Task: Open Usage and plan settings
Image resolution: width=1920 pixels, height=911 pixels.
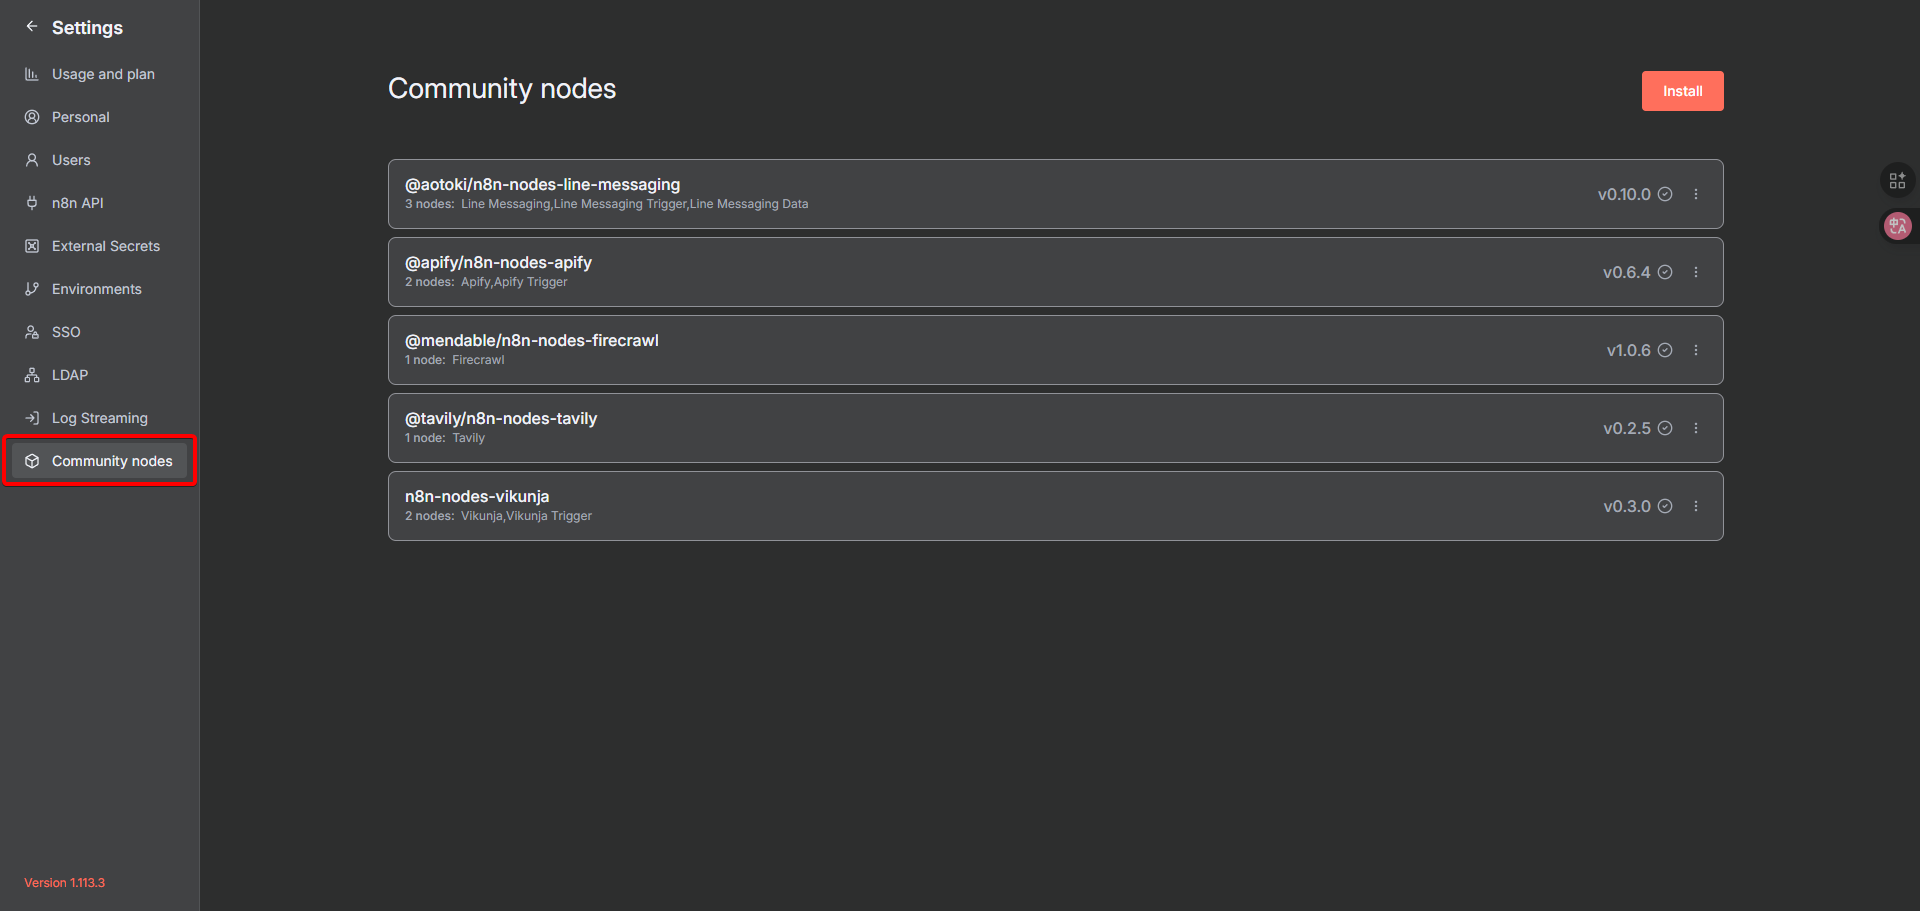Action: click(x=103, y=74)
